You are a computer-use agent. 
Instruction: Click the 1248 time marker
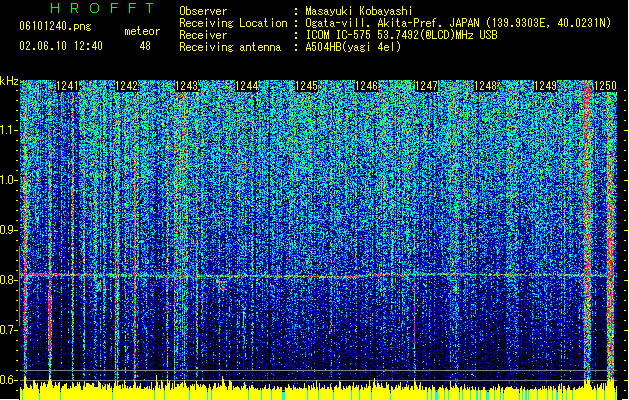coord(486,86)
